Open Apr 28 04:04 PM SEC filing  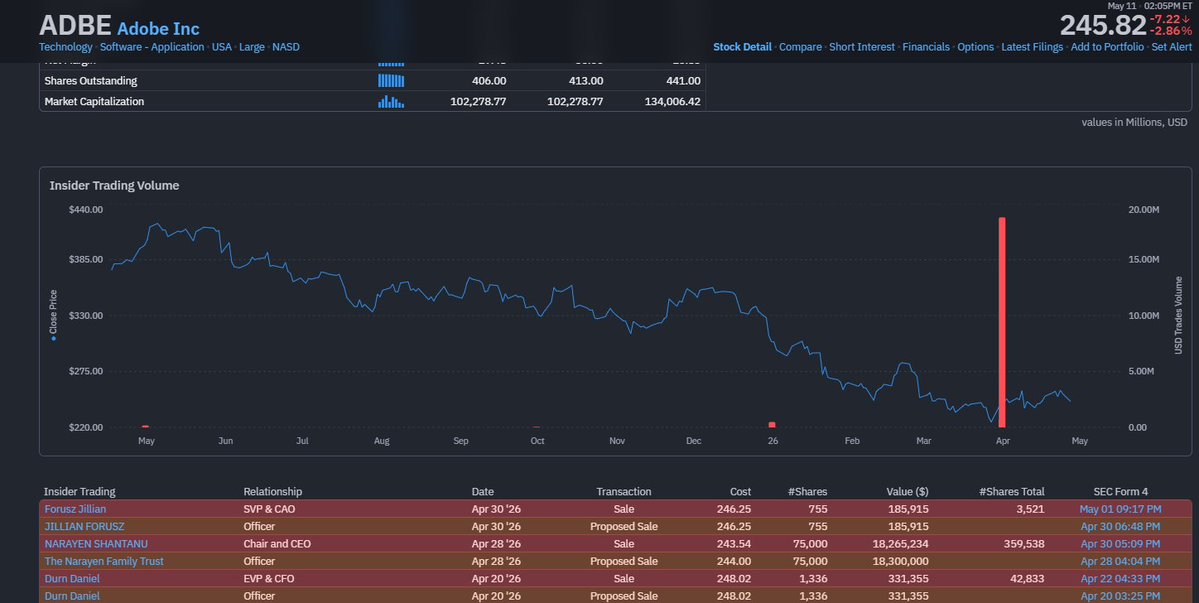(x=1120, y=561)
